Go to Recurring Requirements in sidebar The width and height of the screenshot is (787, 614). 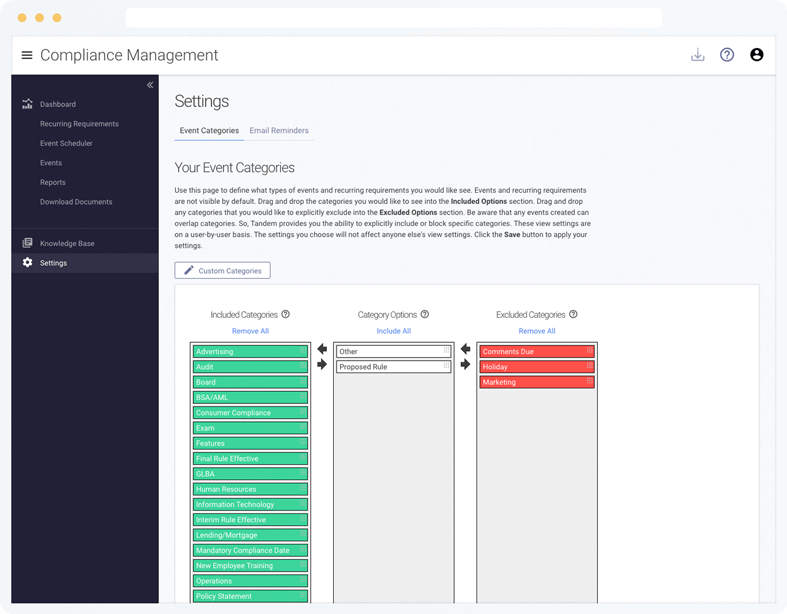click(79, 124)
